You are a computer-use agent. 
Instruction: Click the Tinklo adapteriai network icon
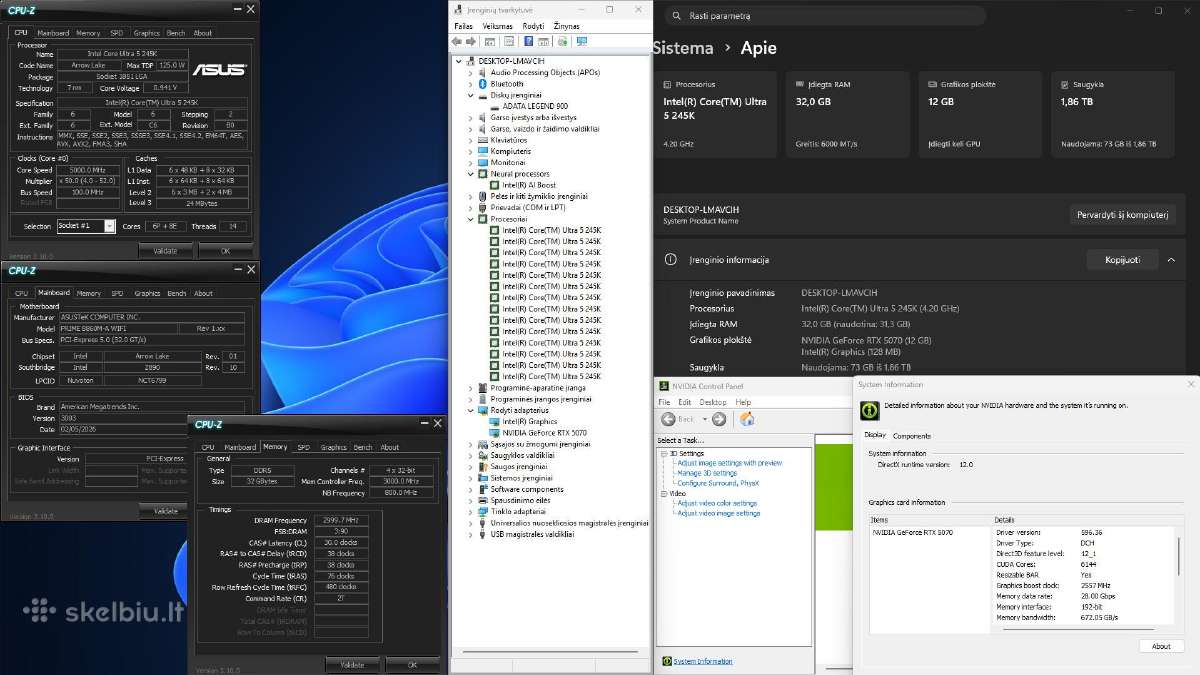tap(484, 511)
